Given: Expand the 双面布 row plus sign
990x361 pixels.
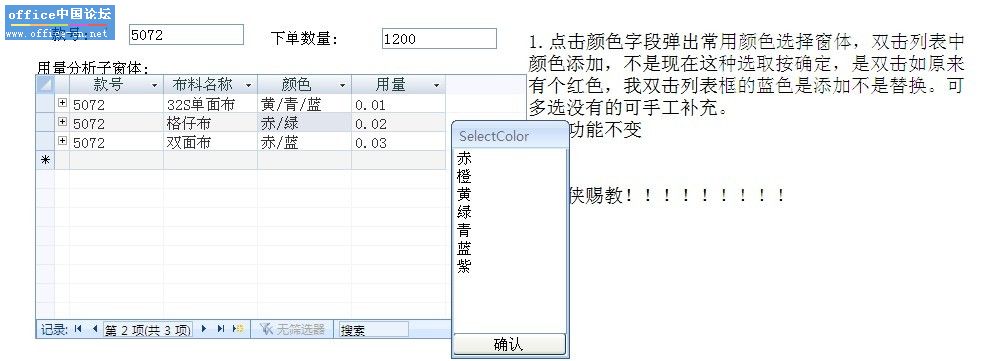Looking at the screenshot, I should coord(63,140).
